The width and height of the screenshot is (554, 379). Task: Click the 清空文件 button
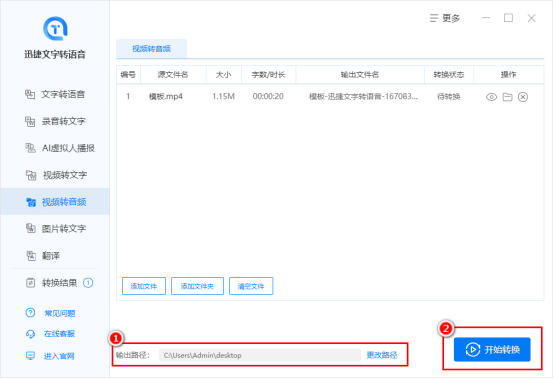(x=251, y=286)
